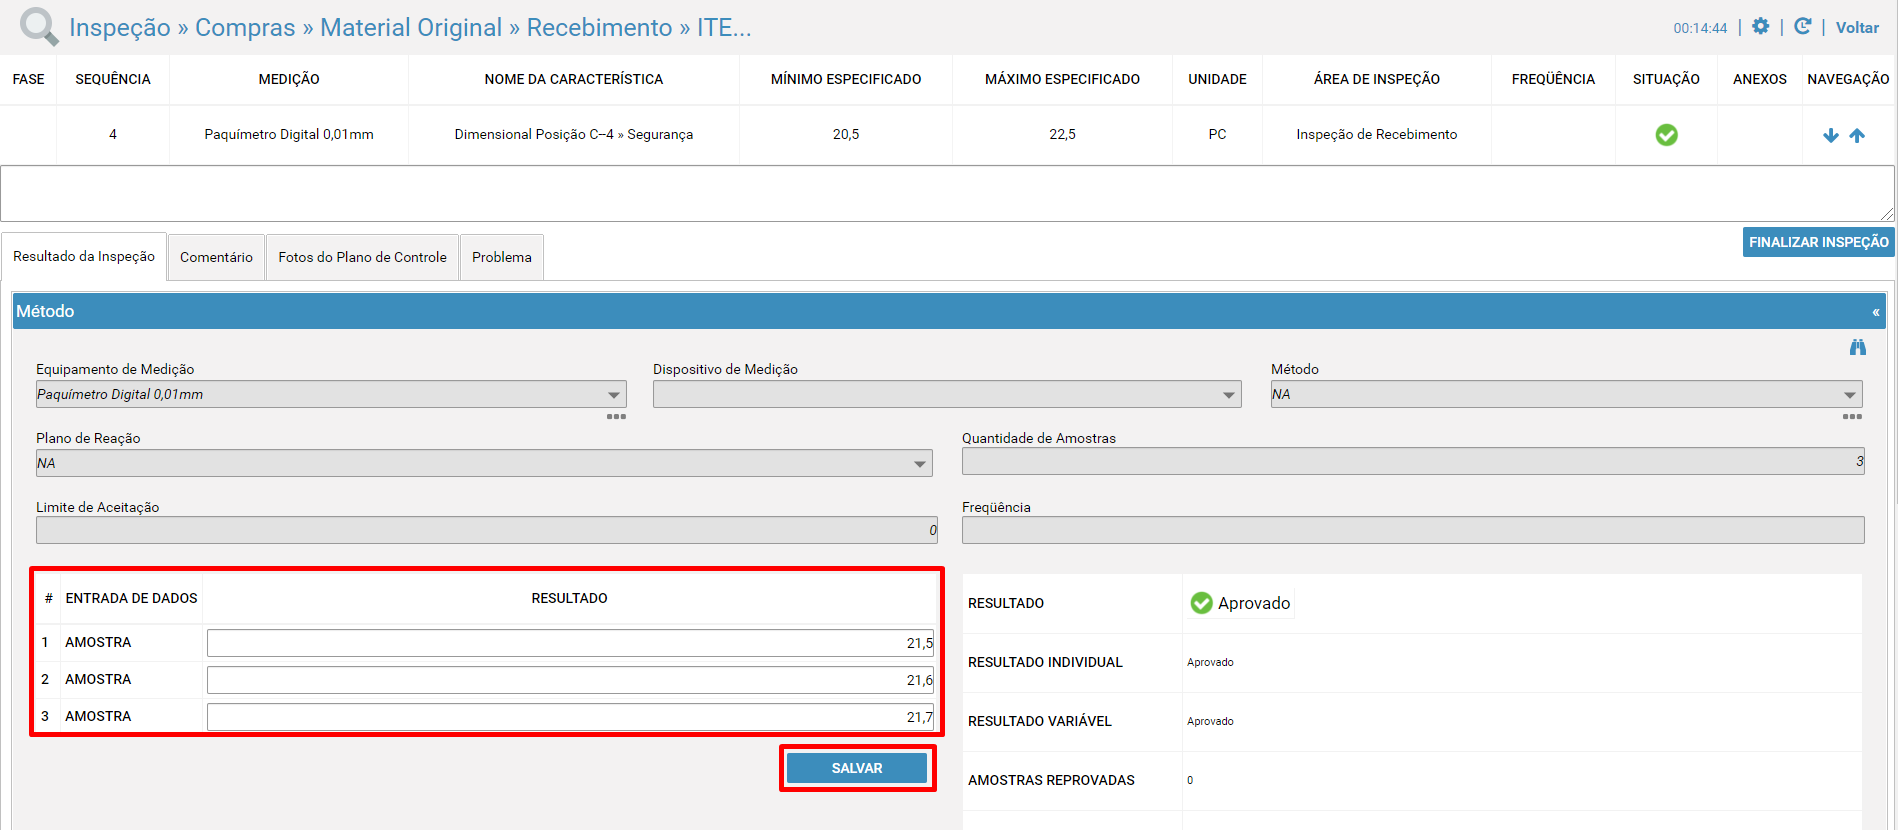
Task: Click the PC unit cell
Action: pos(1217,134)
